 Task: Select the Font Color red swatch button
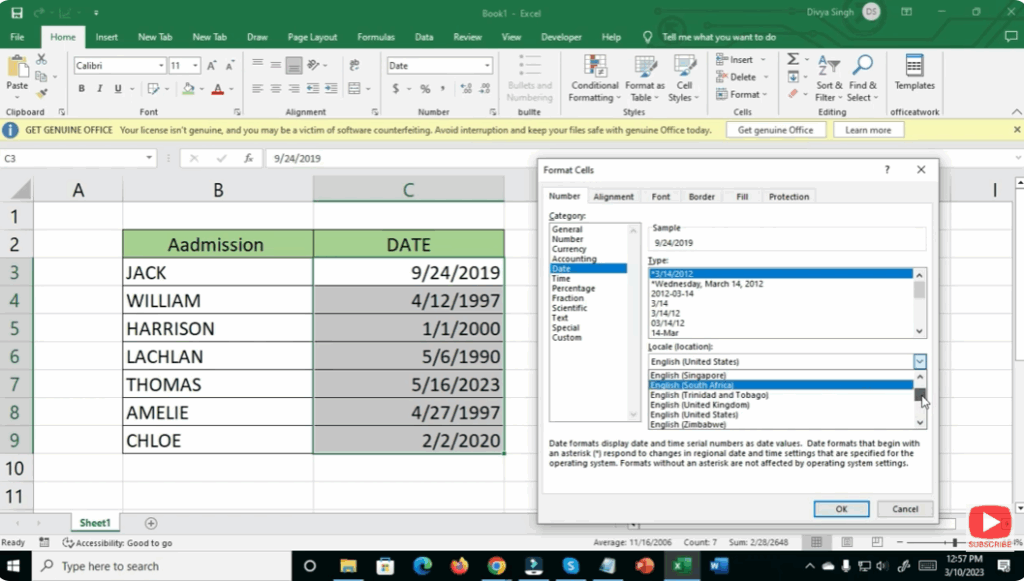[217, 89]
